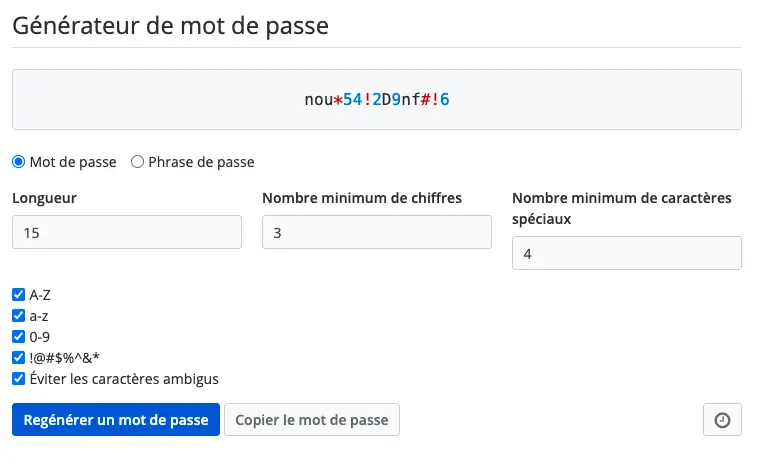Image resolution: width=759 pixels, height=465 pixels.
Task: Click the generated password text nou*54!2D9nf#!6
Action: click(x=377, y=100)
